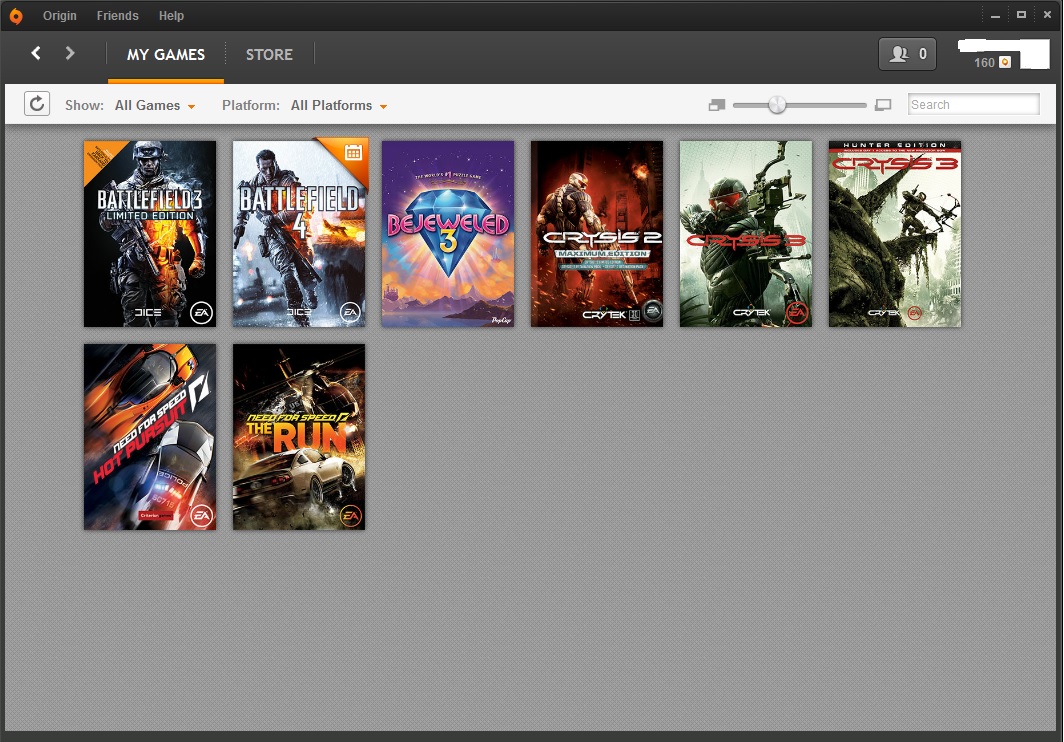
Task: Select the My Games tab
Action: [166, 54]
